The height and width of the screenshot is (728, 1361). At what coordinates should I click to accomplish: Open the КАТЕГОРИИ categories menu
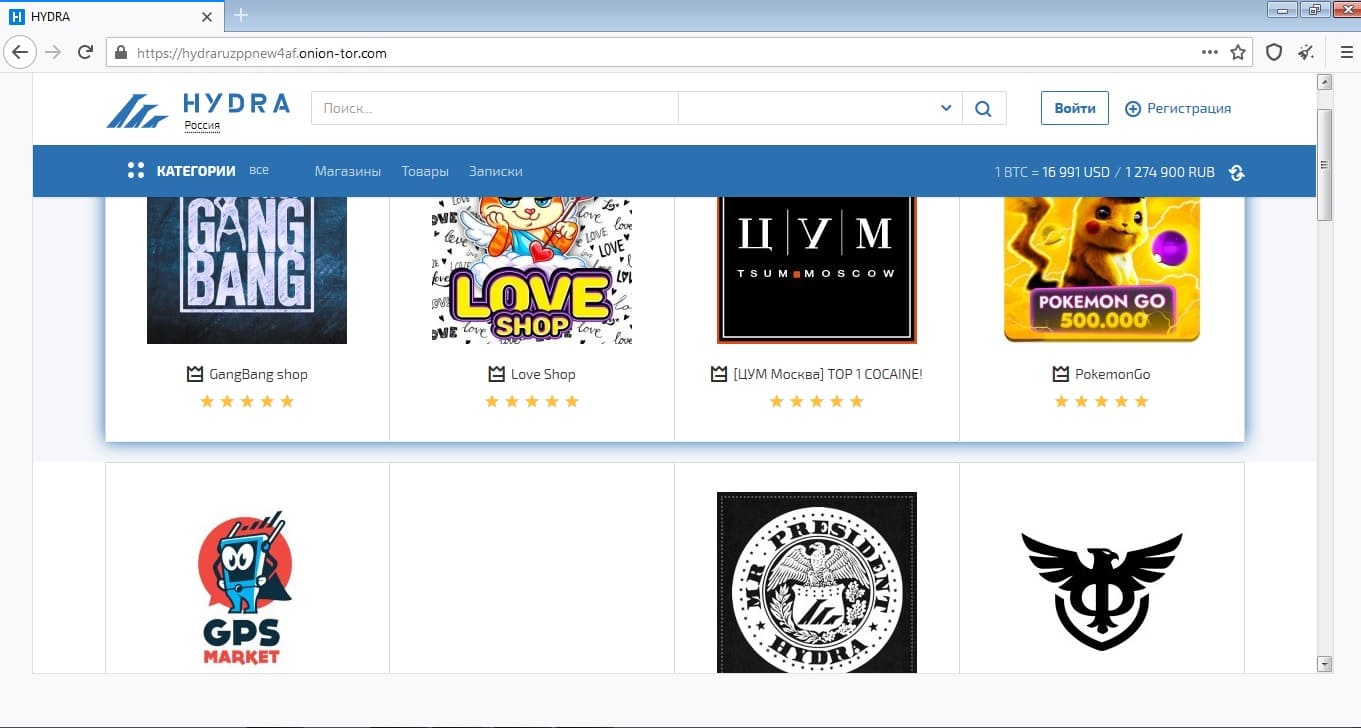click(x=182, y=171)
